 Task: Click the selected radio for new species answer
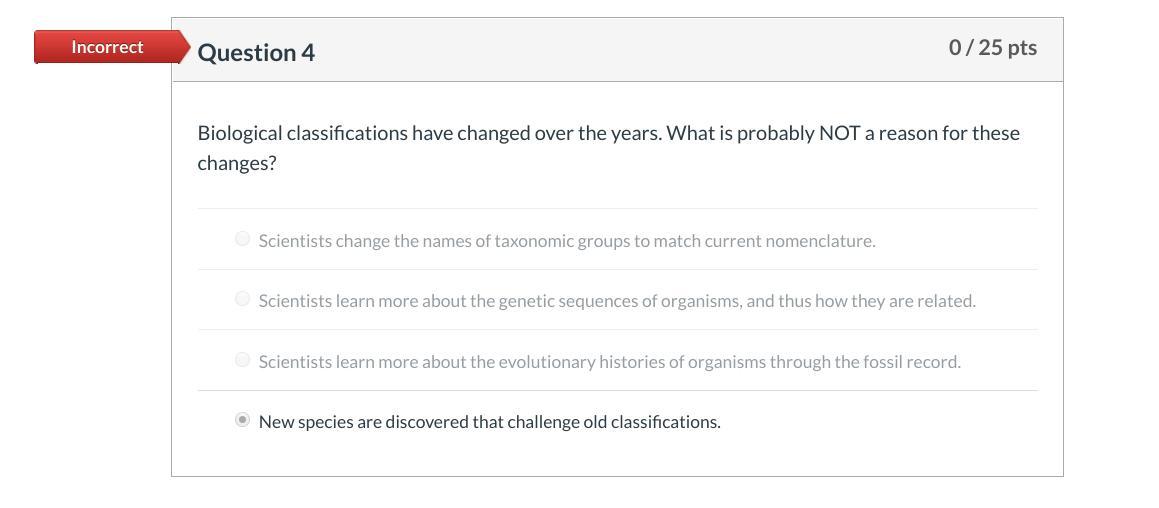coord(242,420)
